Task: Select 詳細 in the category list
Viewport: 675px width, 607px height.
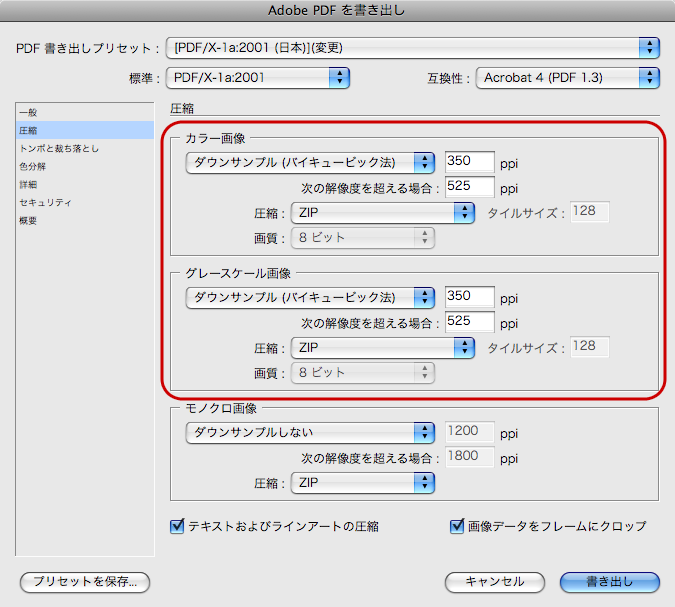Action: click(x=85, y=185)
